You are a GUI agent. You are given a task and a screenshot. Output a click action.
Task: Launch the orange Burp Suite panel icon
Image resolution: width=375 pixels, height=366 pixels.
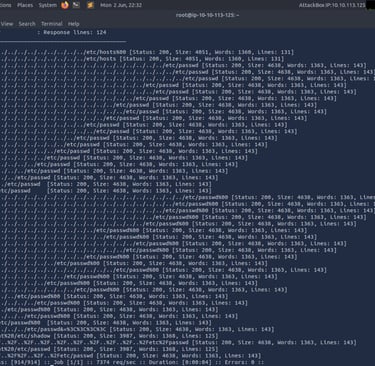90,5
